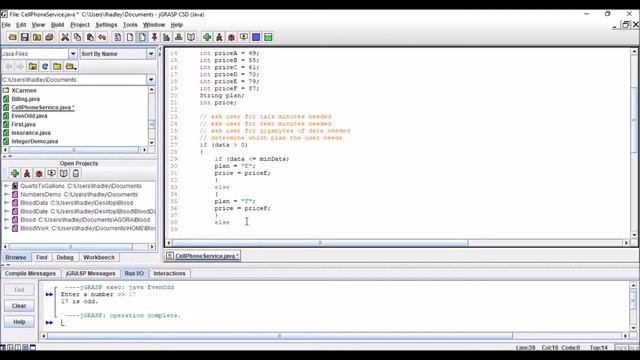Select Insurance.java in file list
This screenshot has width=640, height=360.
click(31, 133)
